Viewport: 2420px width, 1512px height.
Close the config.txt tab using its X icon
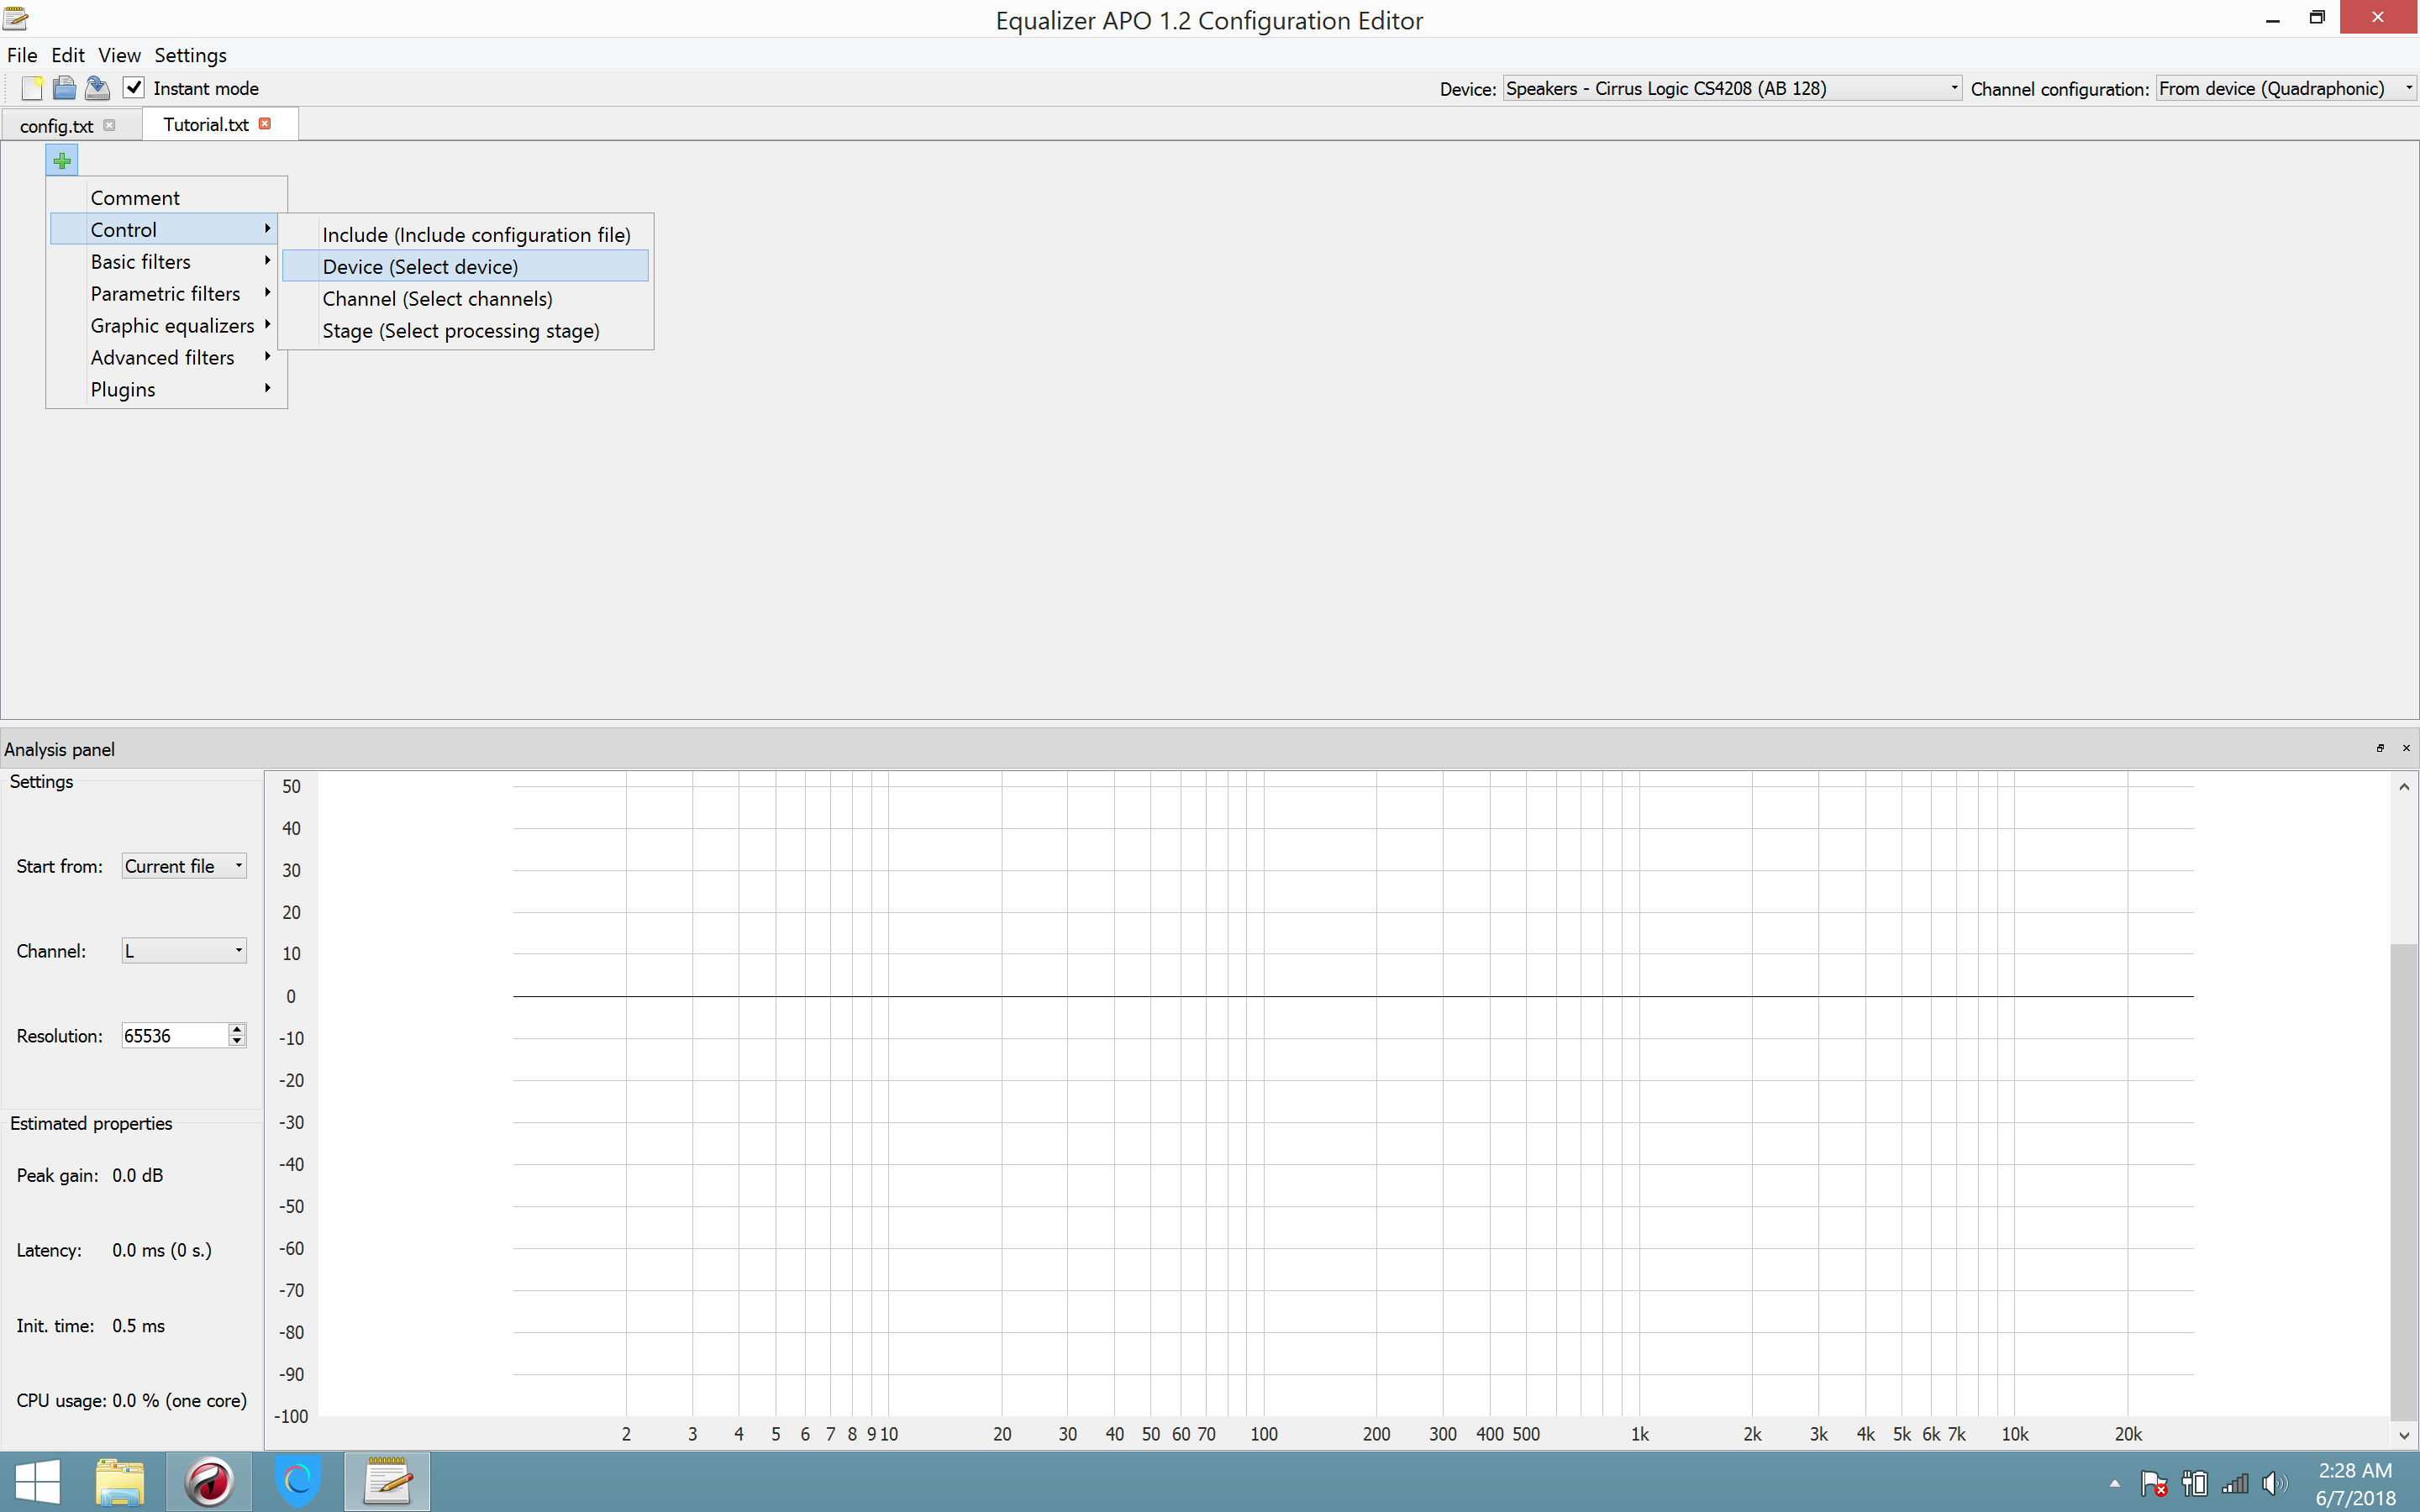click(109, 125)
